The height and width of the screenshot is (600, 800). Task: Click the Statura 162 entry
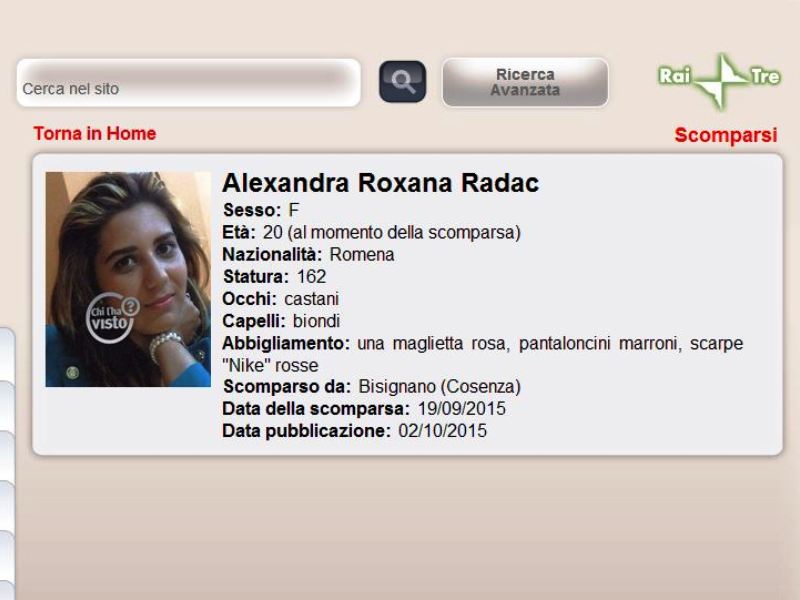[x=274, y=277]
